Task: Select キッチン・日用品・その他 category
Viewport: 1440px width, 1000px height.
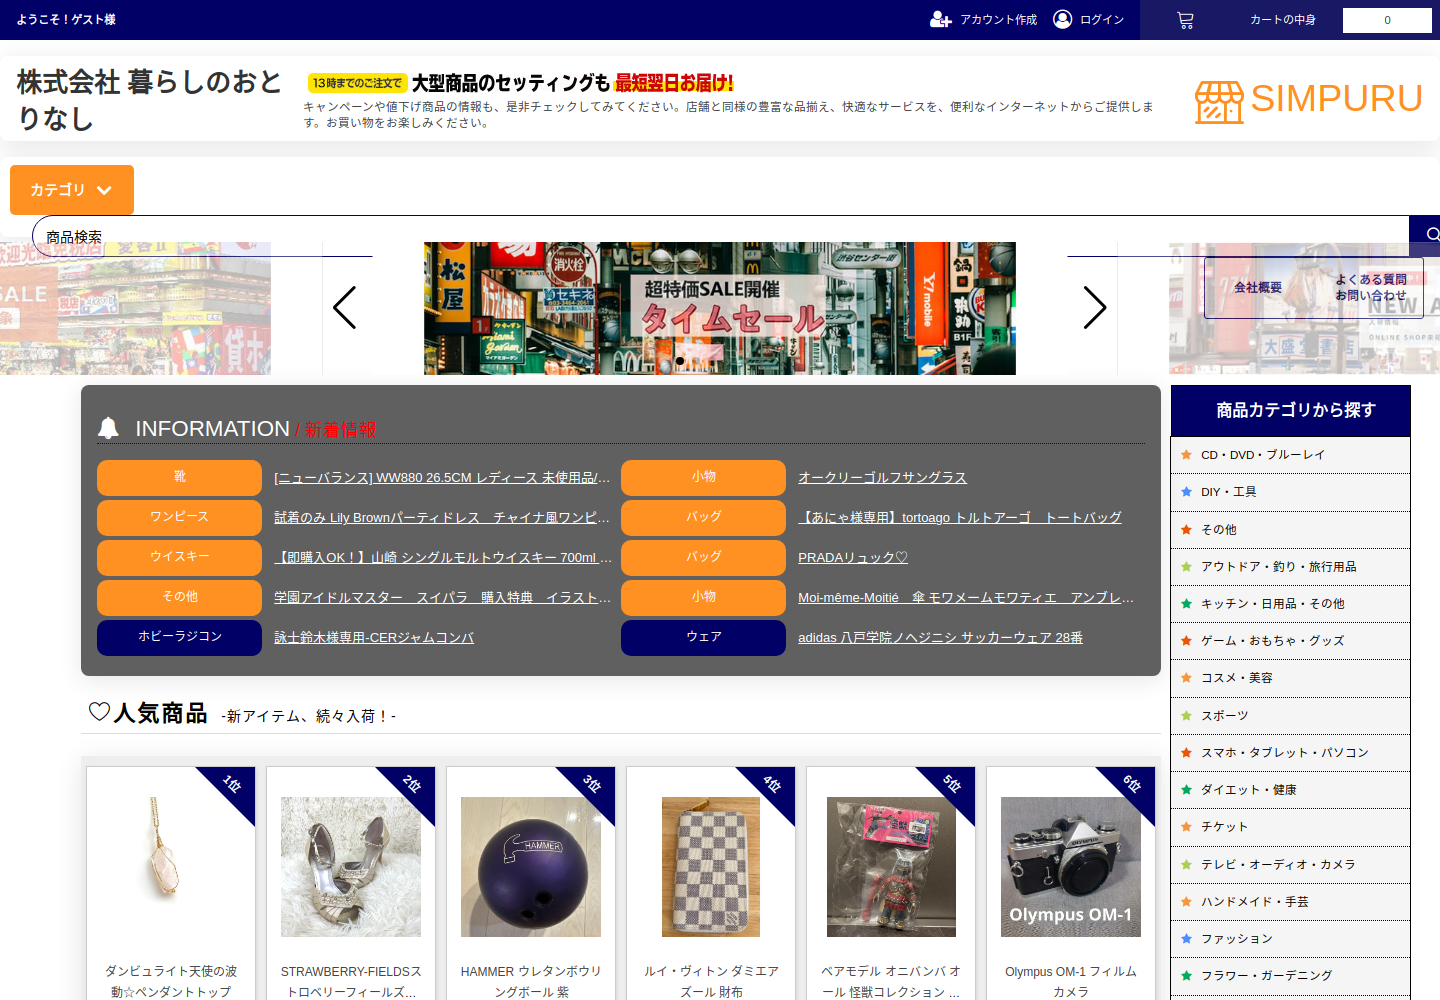Action: coord(1290,603)
